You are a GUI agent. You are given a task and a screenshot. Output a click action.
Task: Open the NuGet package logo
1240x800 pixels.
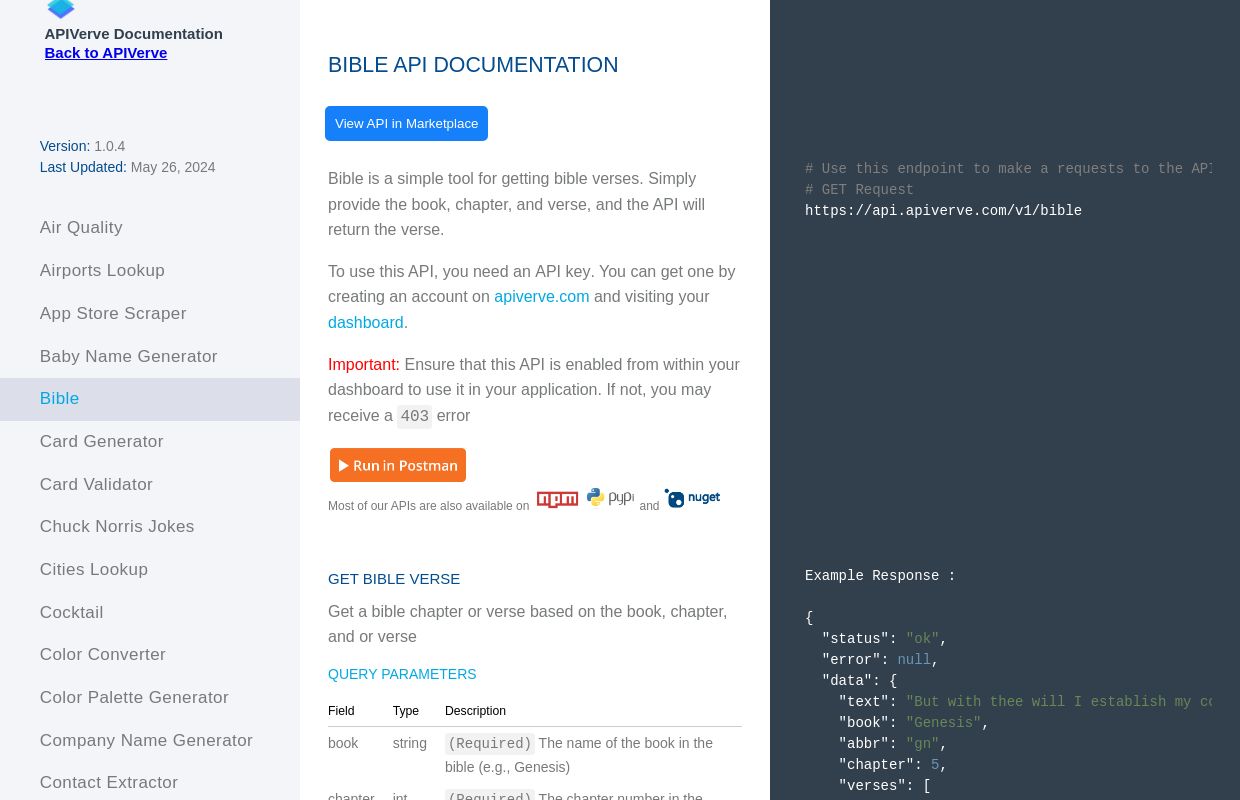pyautogui.click(x=692, y=498)
